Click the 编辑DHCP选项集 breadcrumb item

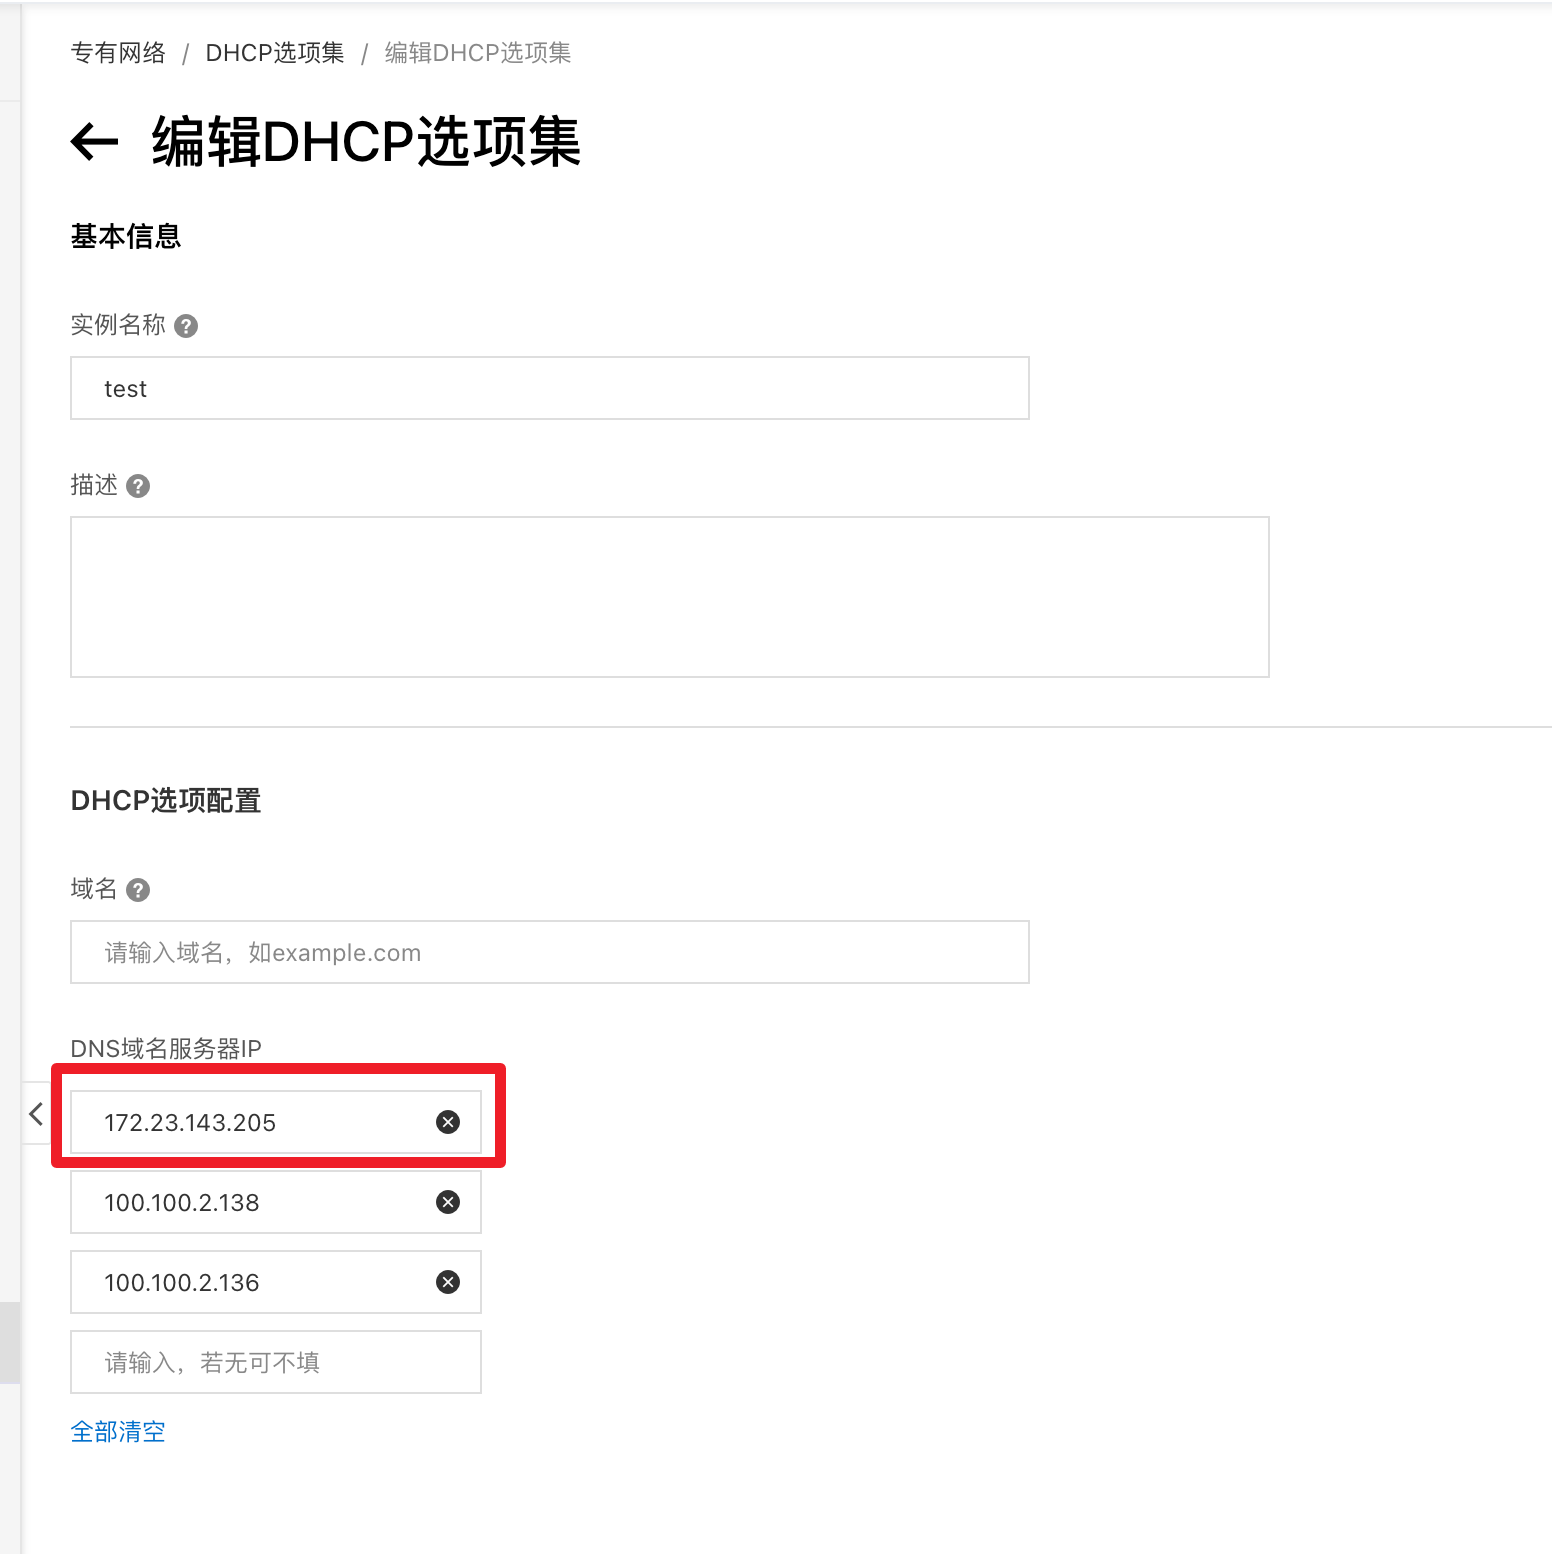478,53
